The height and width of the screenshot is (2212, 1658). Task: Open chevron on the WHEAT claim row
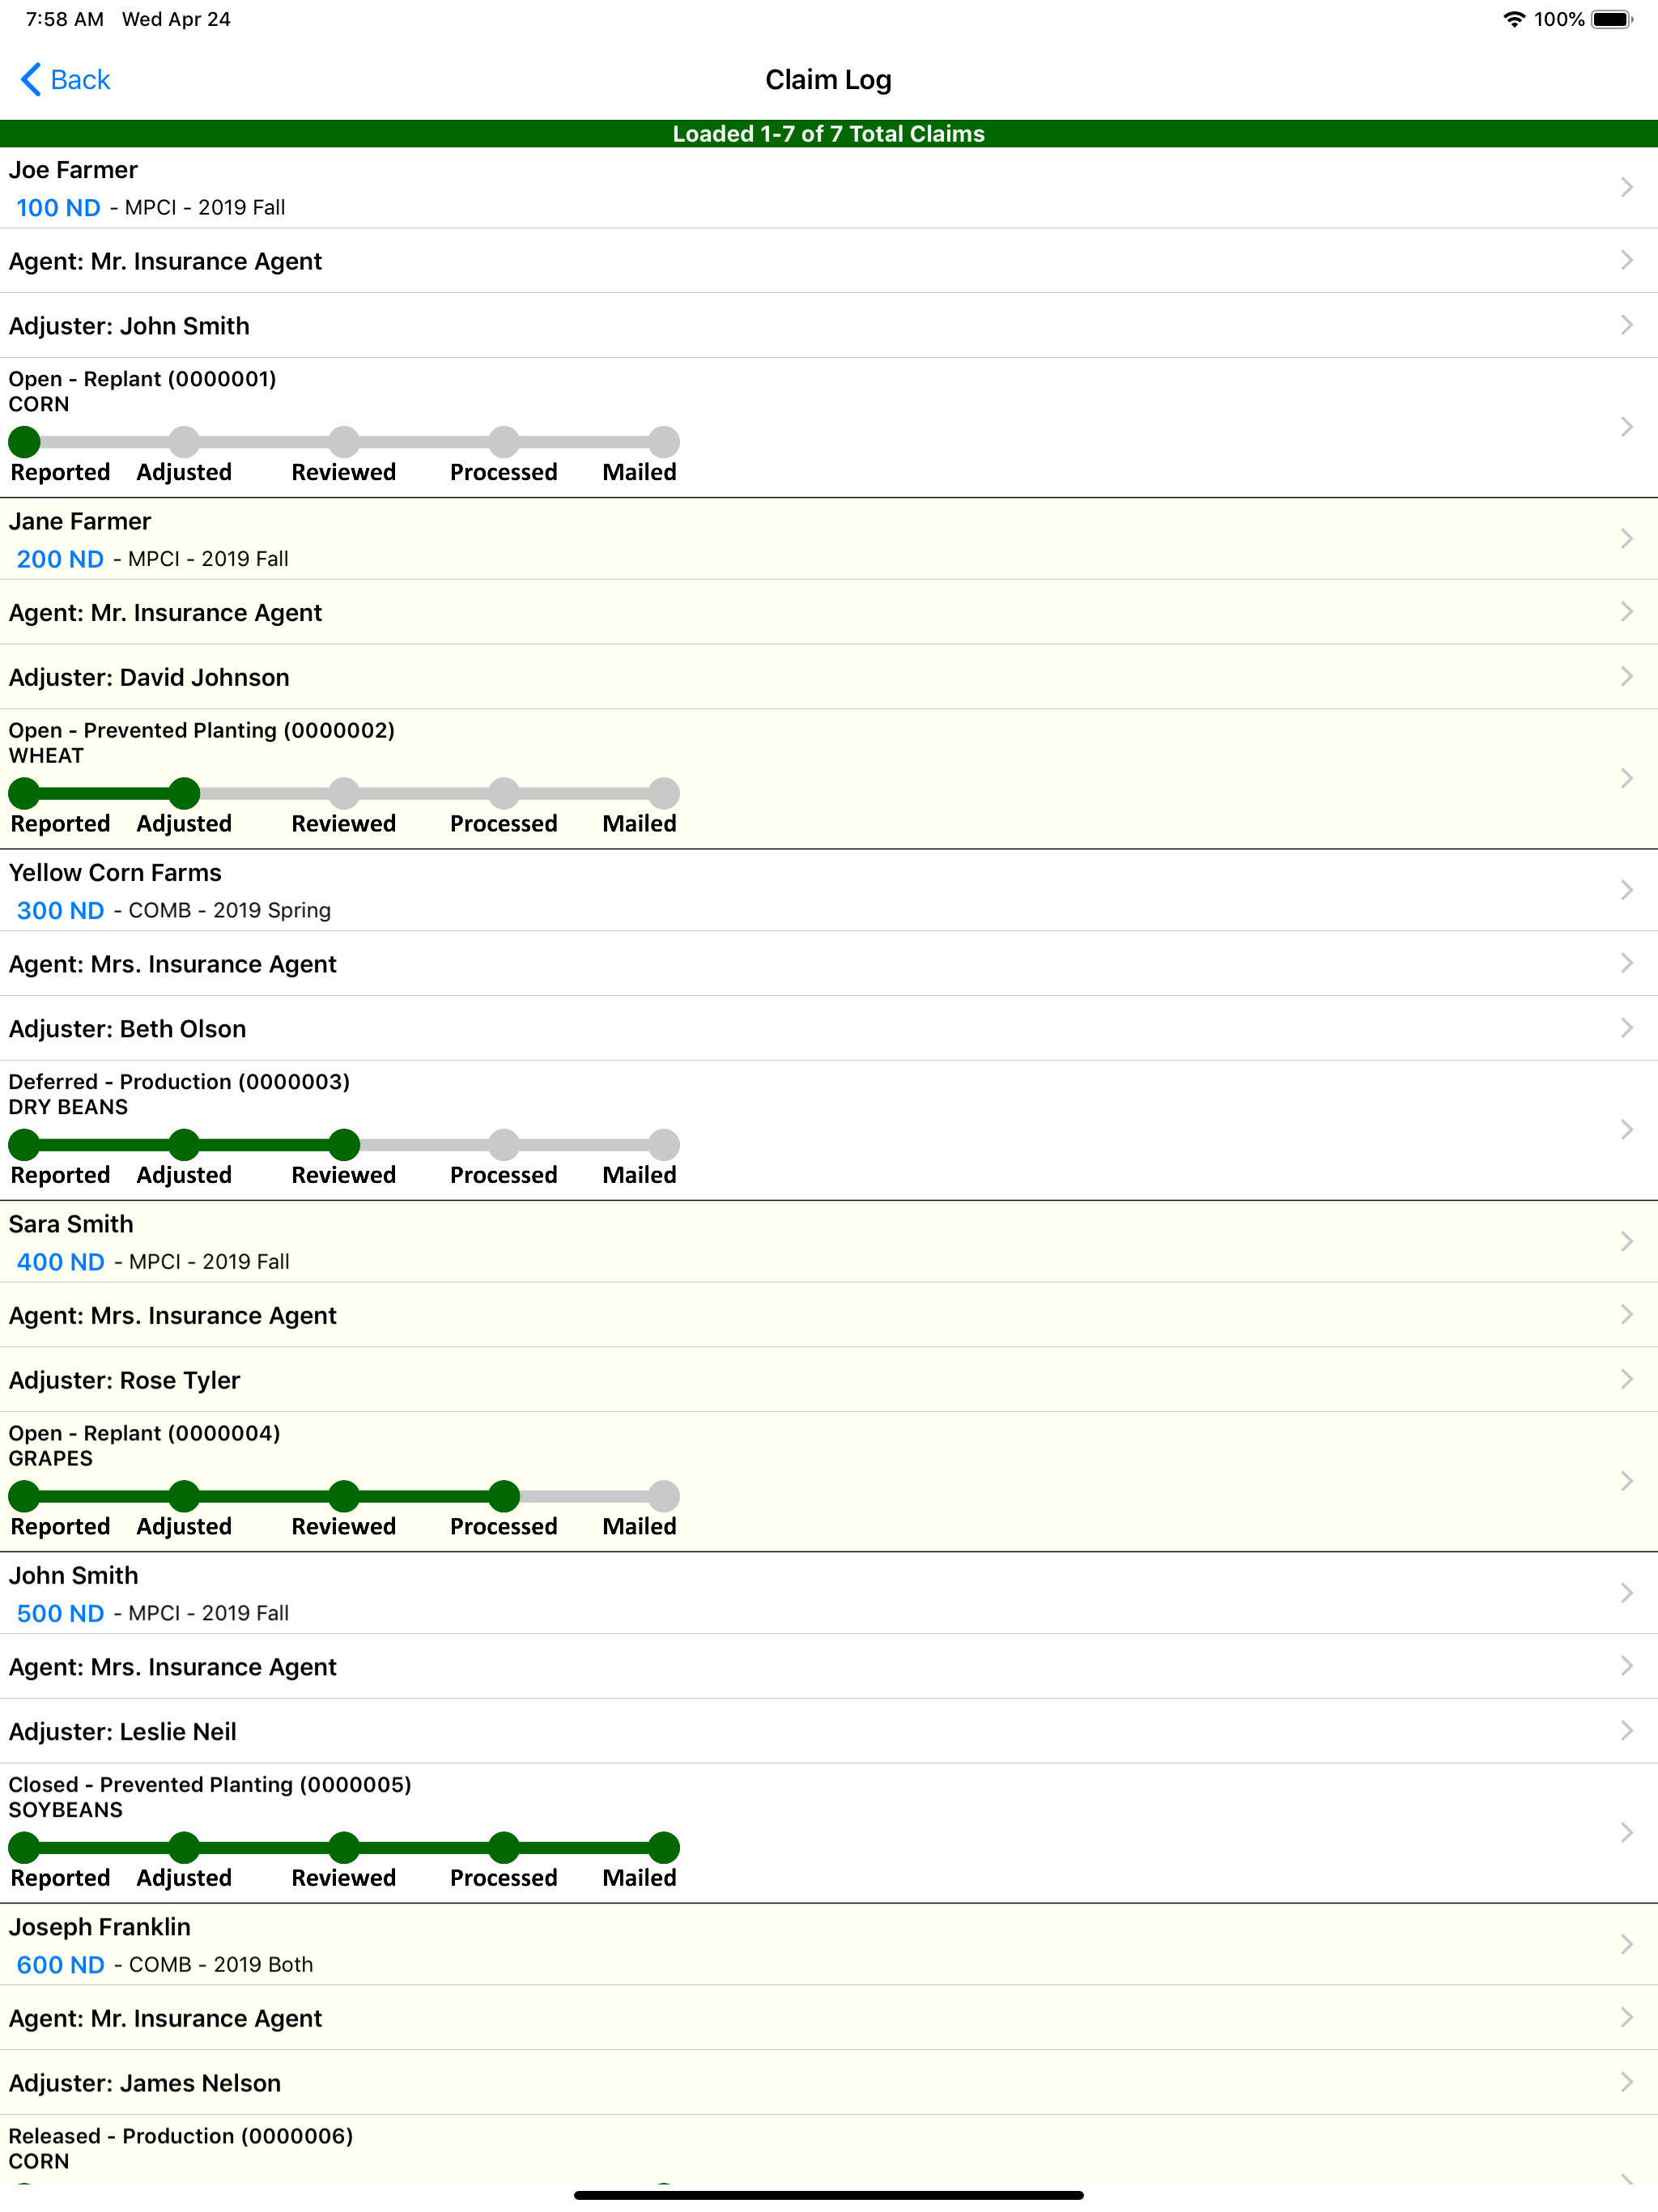tap(1626, 778)
